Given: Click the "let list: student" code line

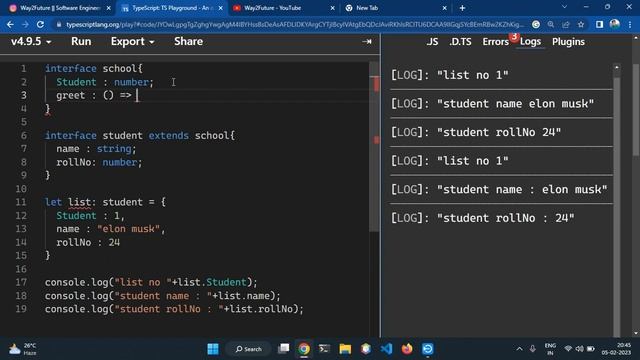Looking at the screenshot, I should [105, 202].
